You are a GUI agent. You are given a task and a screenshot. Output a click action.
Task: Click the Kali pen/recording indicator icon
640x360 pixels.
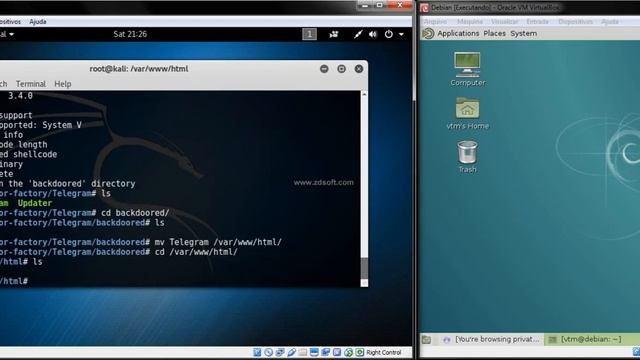click(358, 34)
